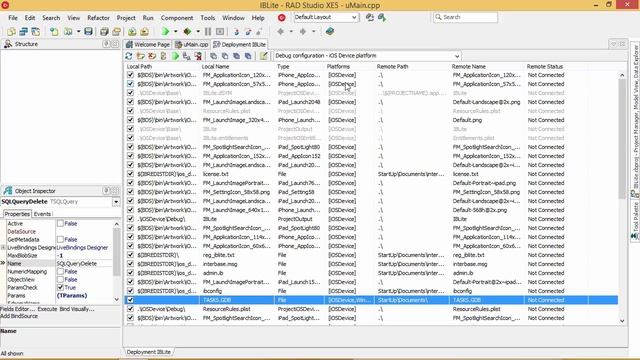Toggle checkbox for the reg_iblite.txt row
640x360 pixels.
point(130,255)
